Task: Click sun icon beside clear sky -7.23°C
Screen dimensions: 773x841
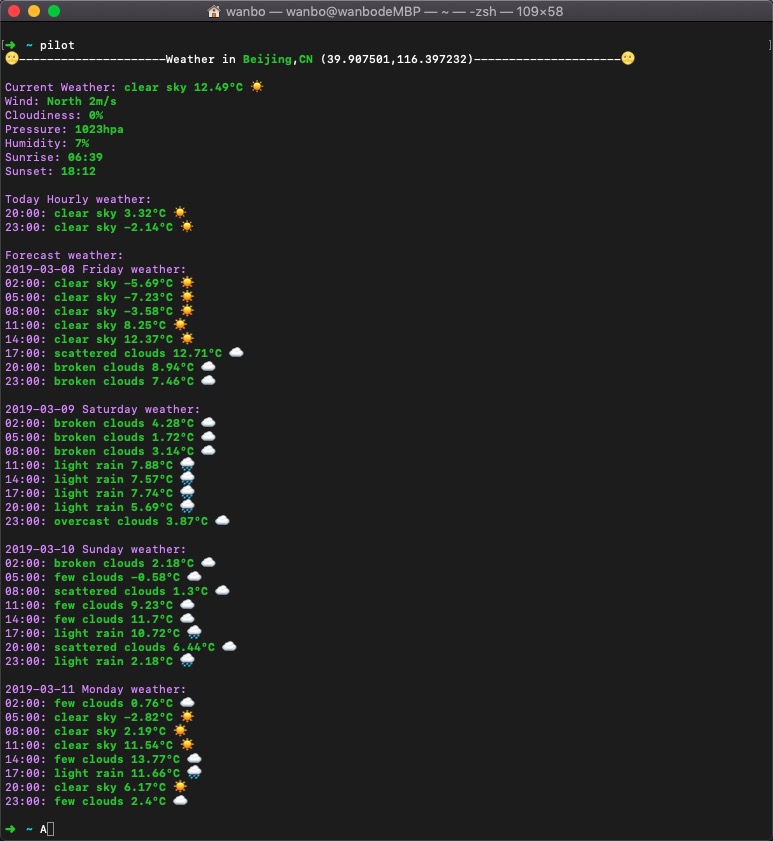Action: click(x=187, y=297)
